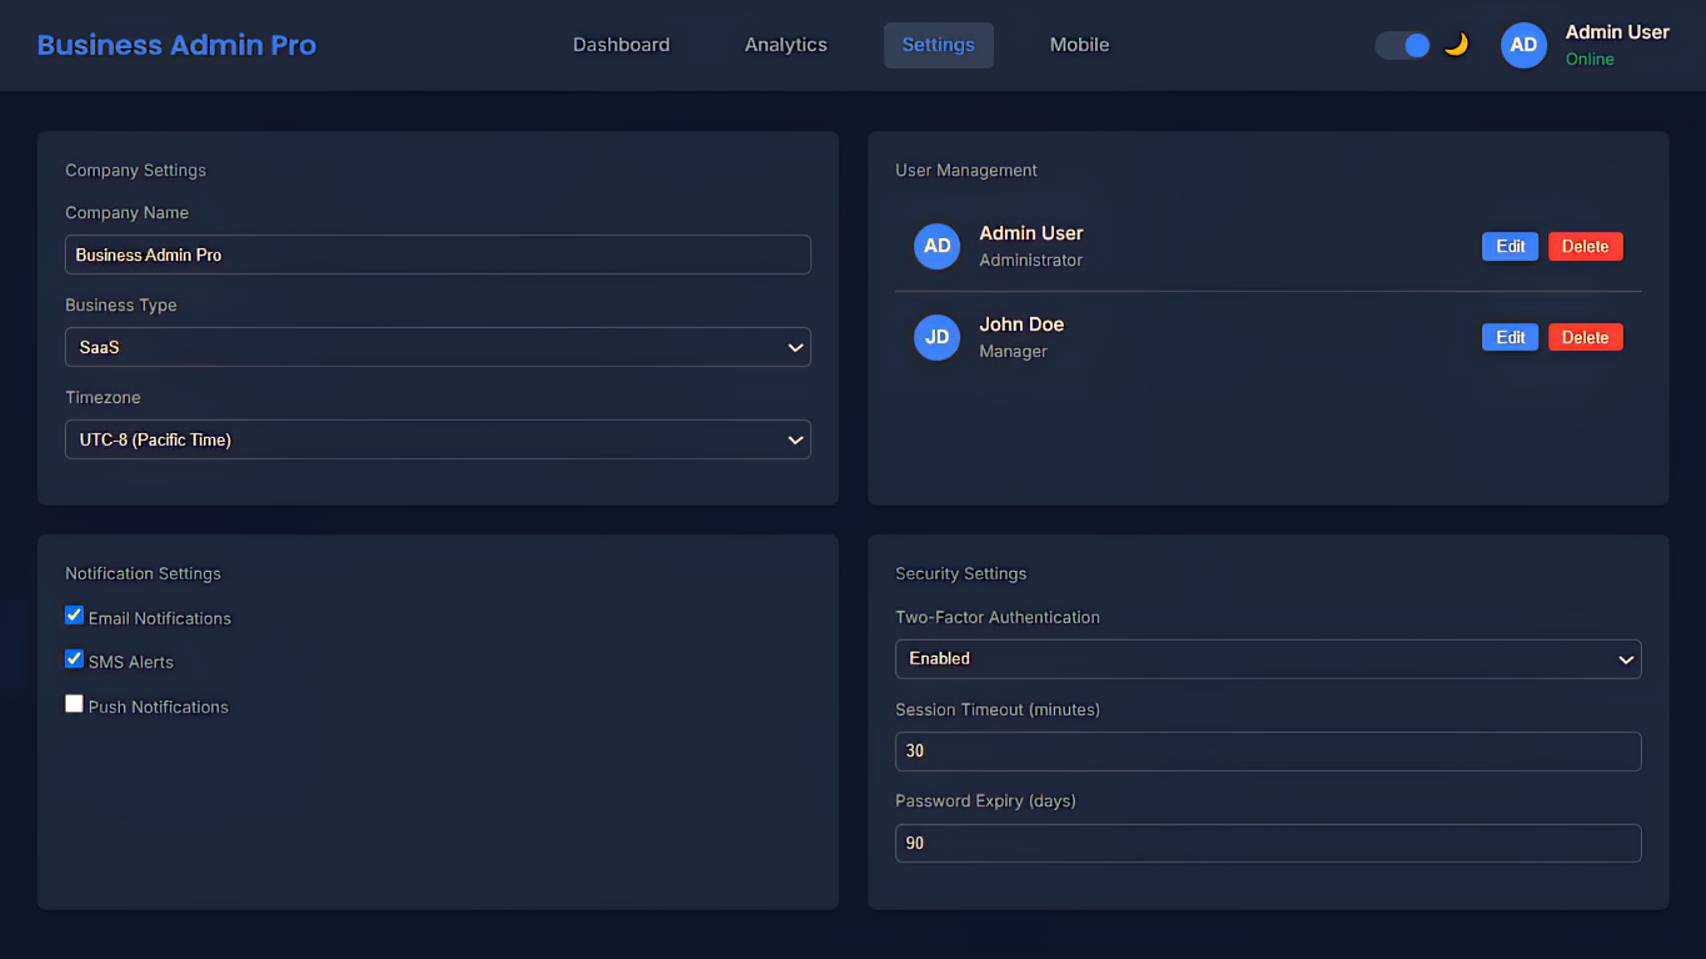The image size is (1706, 959).
Task: Select the John Doe JD avatar icon
Action: click(936, 338)
